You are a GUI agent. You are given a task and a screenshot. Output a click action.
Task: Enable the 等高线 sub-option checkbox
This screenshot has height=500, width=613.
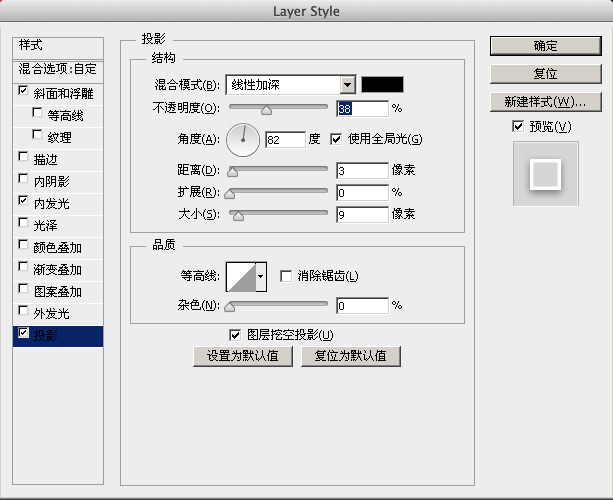[x=37, y=113]
